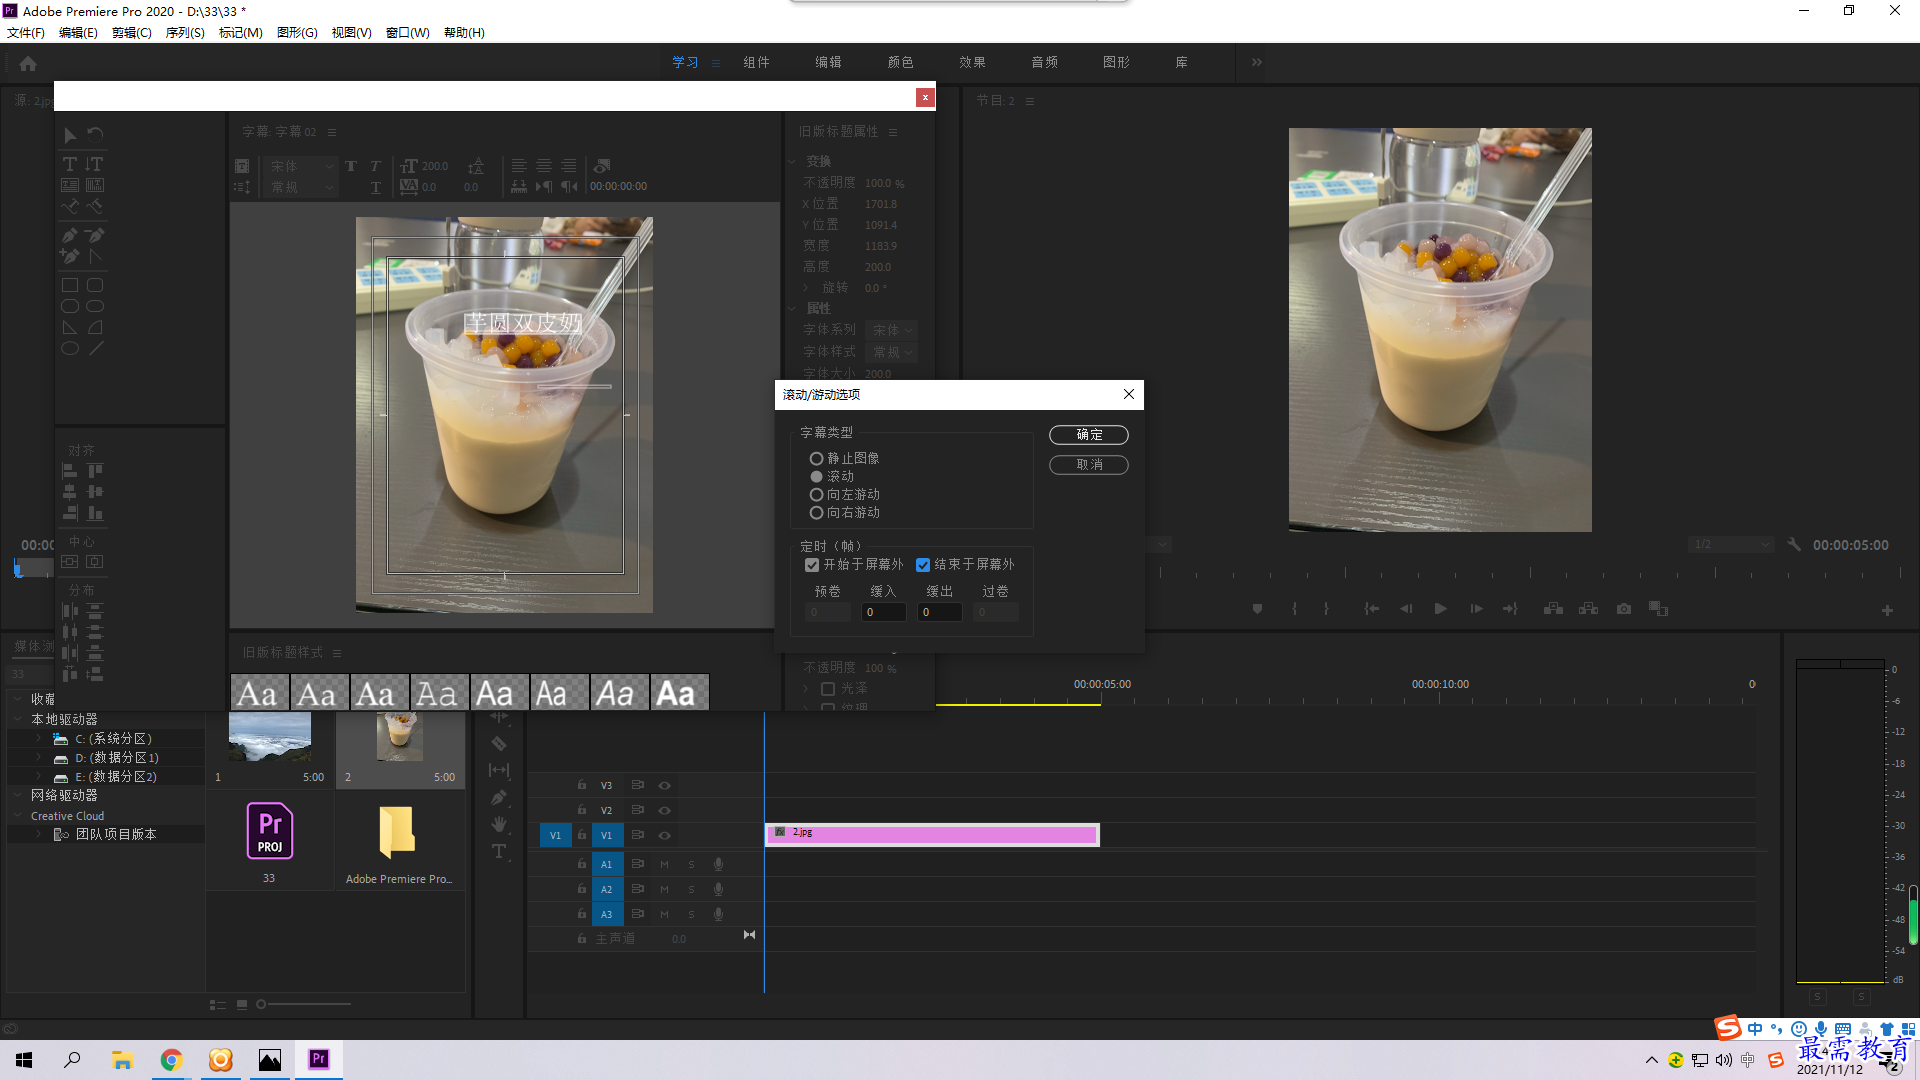Select the Rounded Rectangle shape tool
1920x1080 pixels.
click(x=95, y=286)
